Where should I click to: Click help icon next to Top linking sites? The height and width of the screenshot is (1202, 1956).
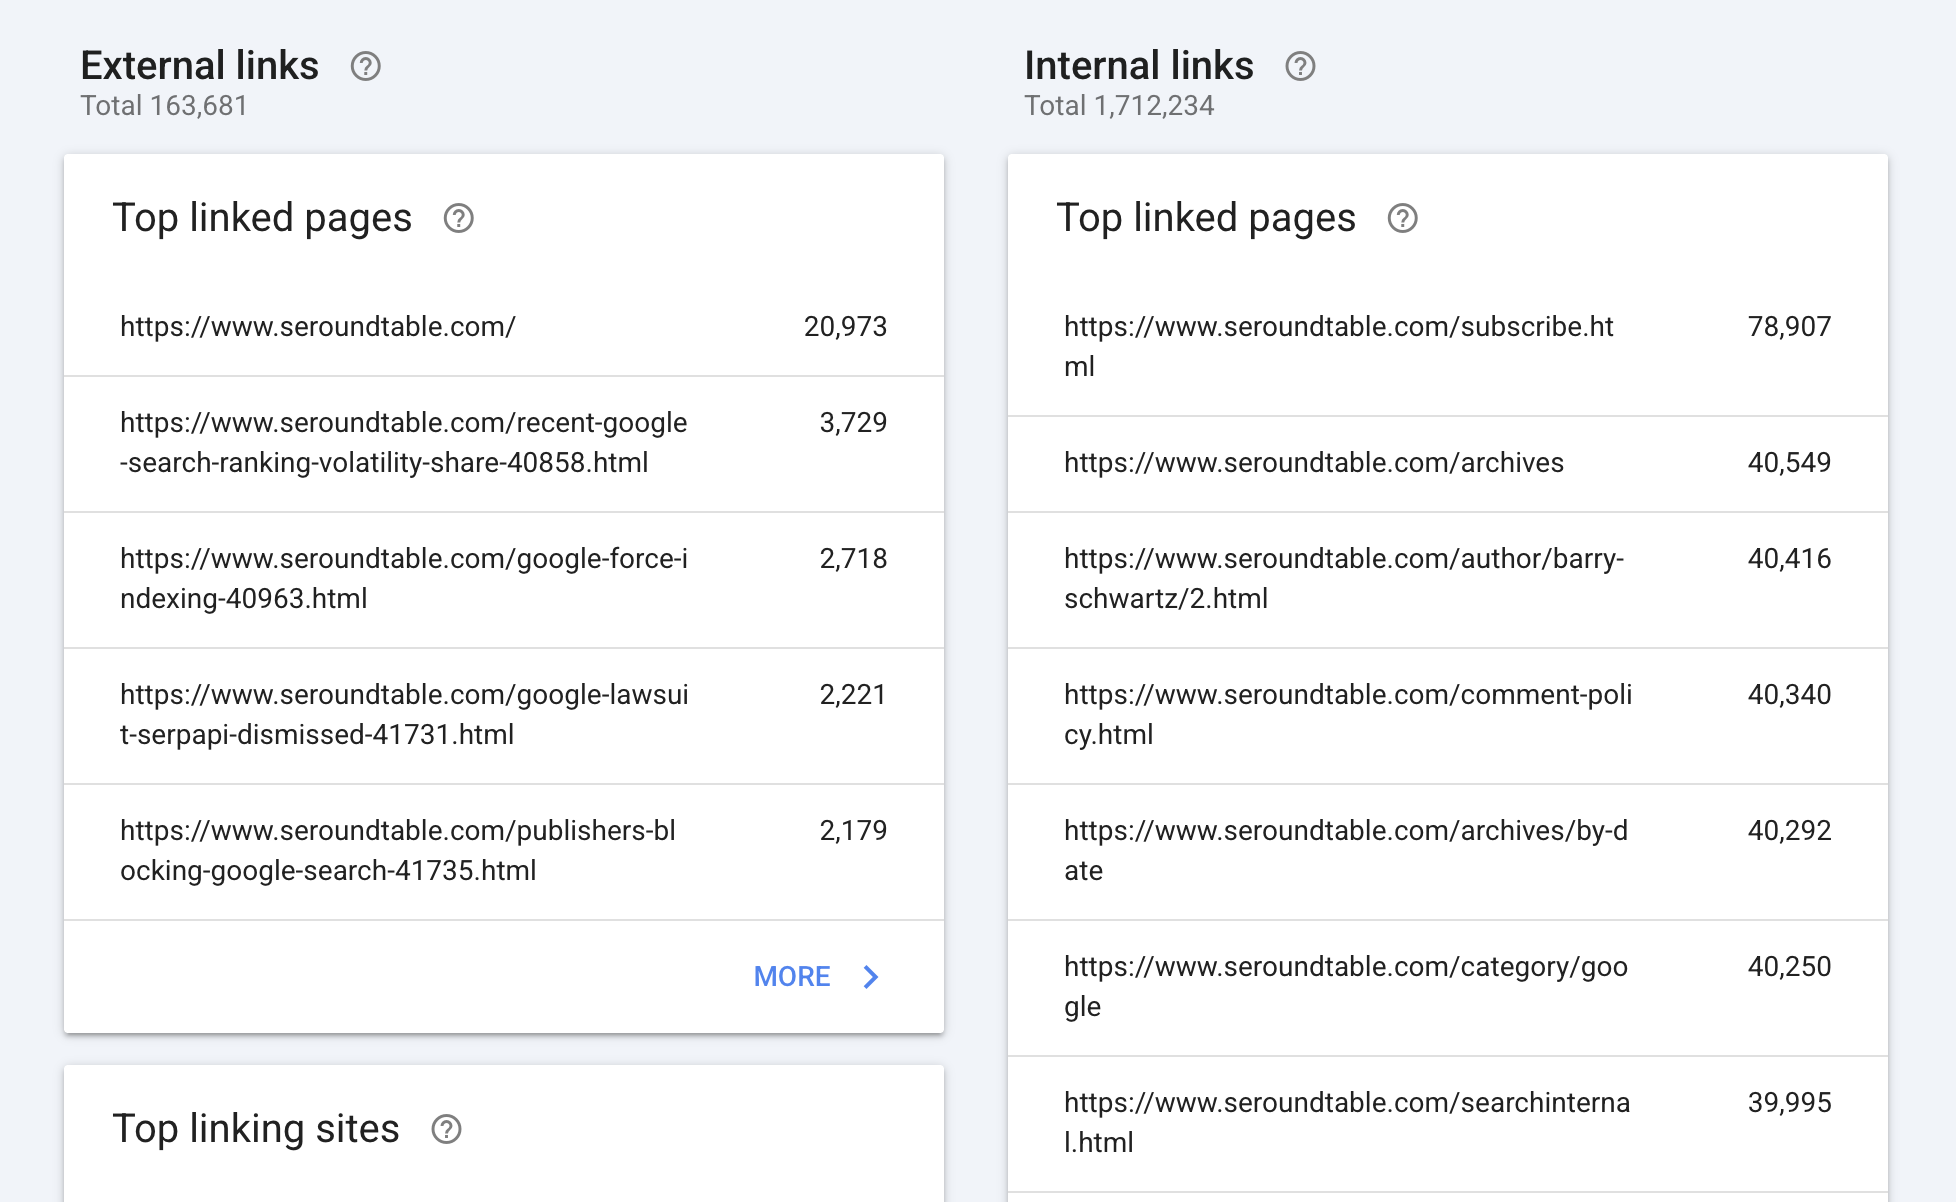(x=446, y=1129)
